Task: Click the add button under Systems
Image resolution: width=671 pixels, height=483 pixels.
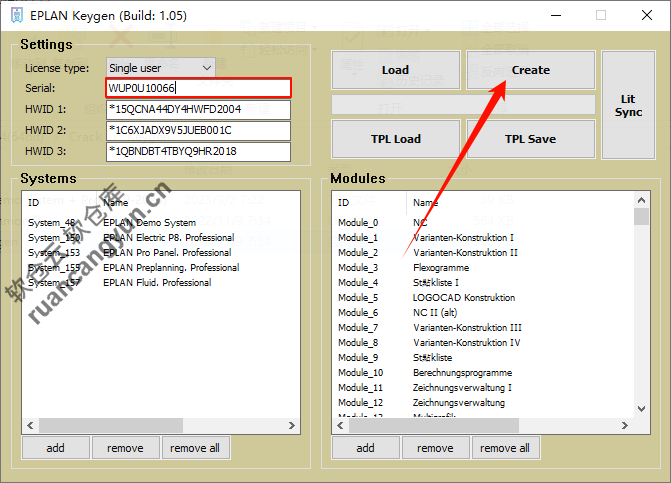Action: click(x=55, y=448)
